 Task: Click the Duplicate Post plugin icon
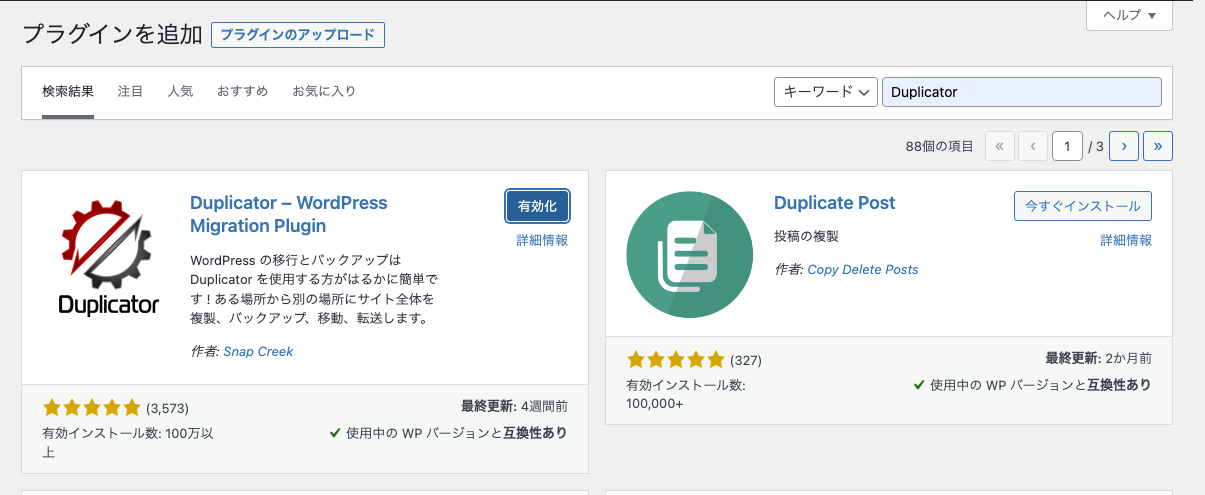click(x=690, y=255)
